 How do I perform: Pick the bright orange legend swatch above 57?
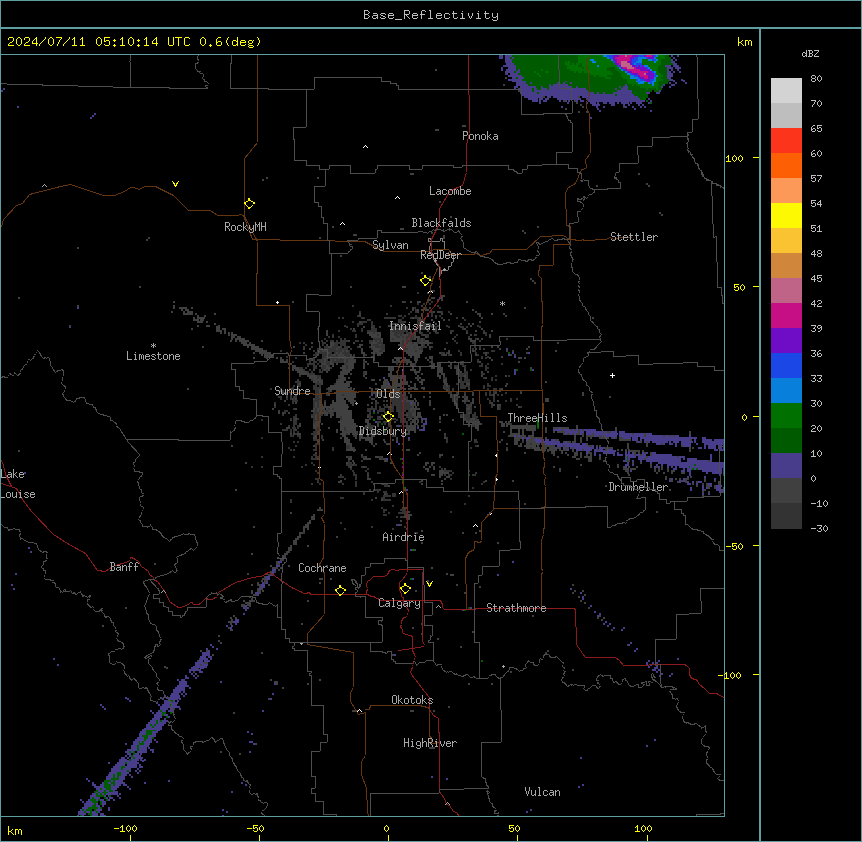(x=786, y=165)
